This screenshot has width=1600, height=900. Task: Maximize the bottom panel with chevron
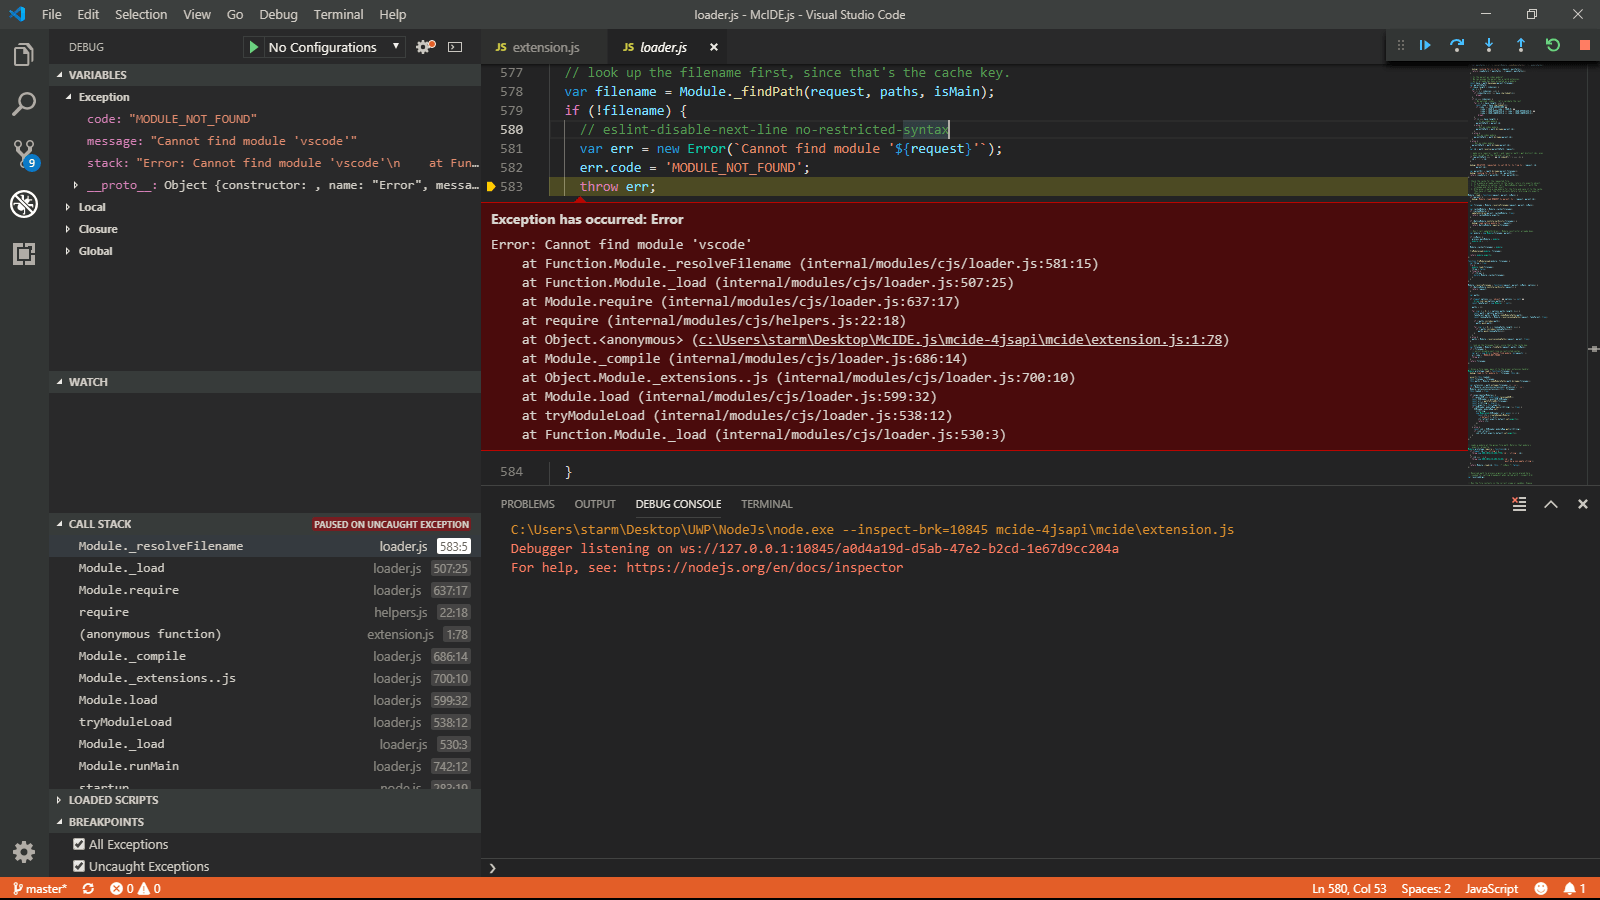(x=1551, y=504)
